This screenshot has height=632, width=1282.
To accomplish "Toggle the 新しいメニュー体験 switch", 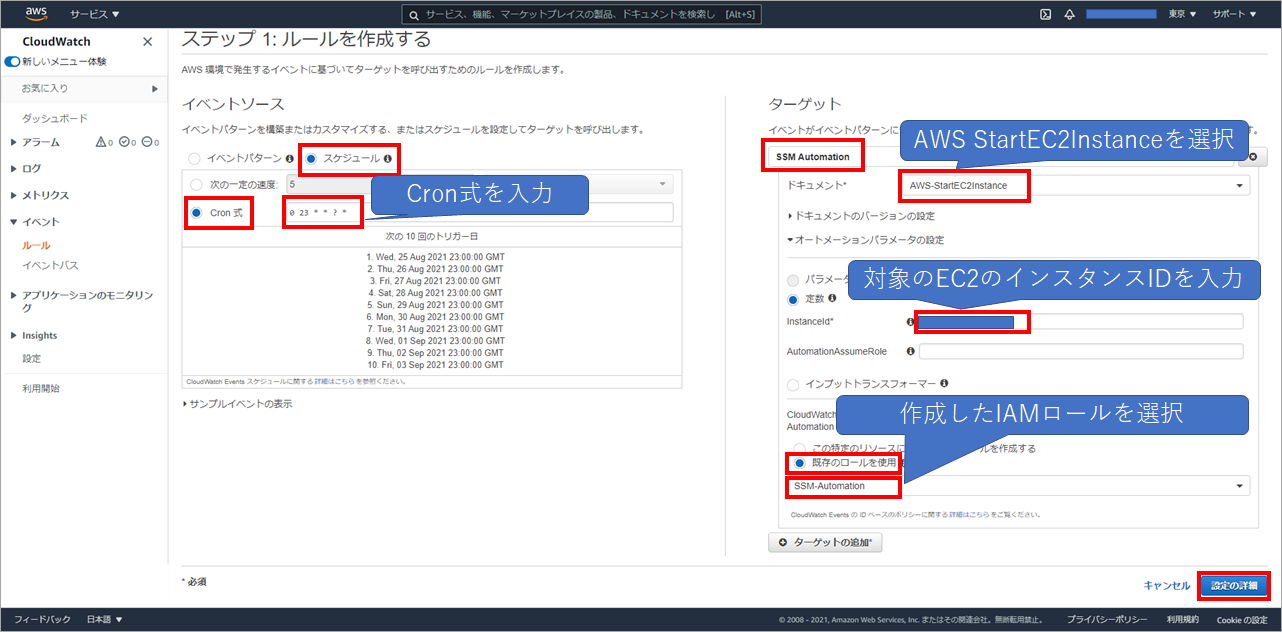I will coord(12,62).
